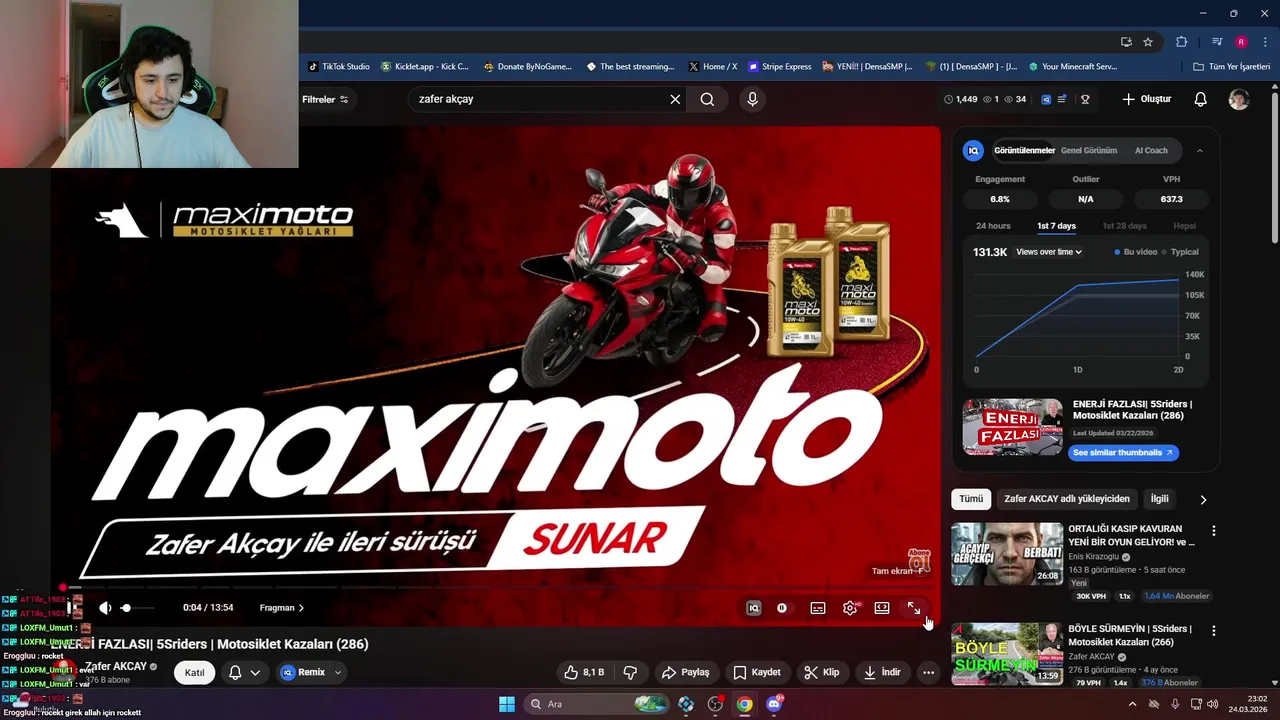This screenshot has height=720, width=1280.
Task: Click the Katıl join button
Action: [x=194, y=673]
